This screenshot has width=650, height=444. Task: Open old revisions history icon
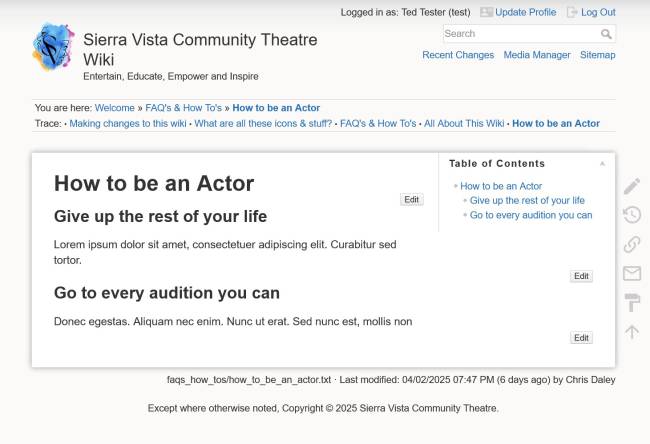(x=631, y=215)
